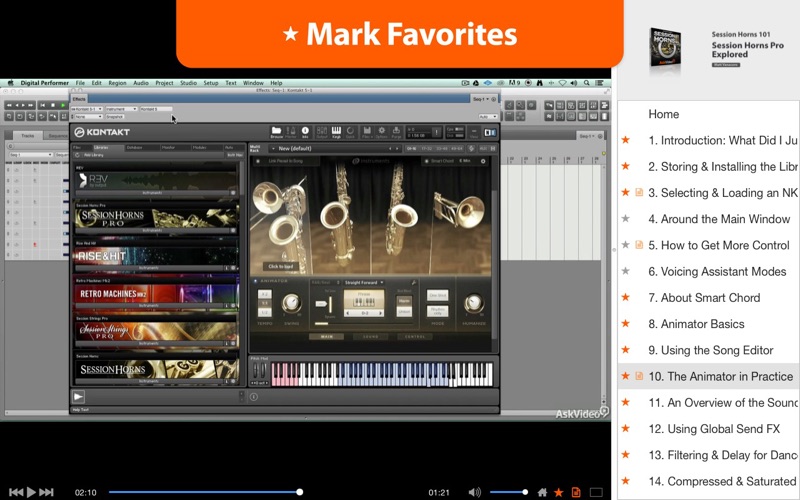Open the Rise & Hit library banner
The width and height of the screenshot is (800, 500).
coord(157,255)
